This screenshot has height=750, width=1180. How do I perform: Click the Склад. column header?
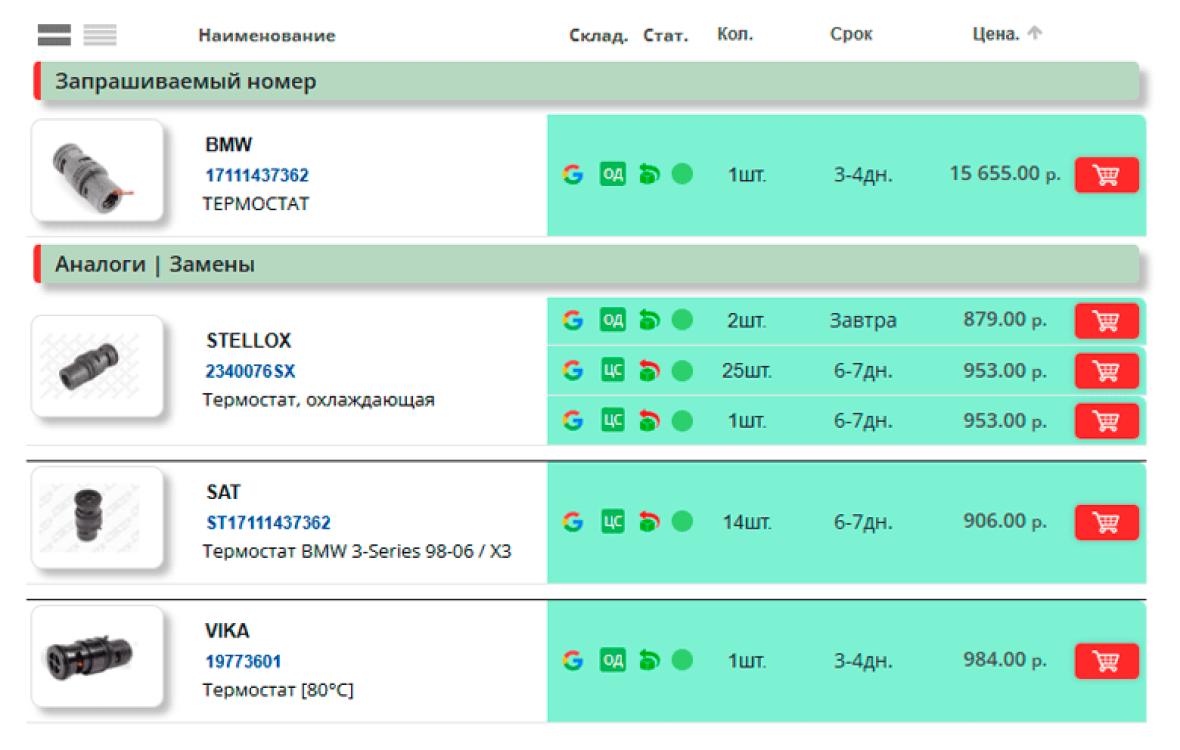[x=598, y=35]
